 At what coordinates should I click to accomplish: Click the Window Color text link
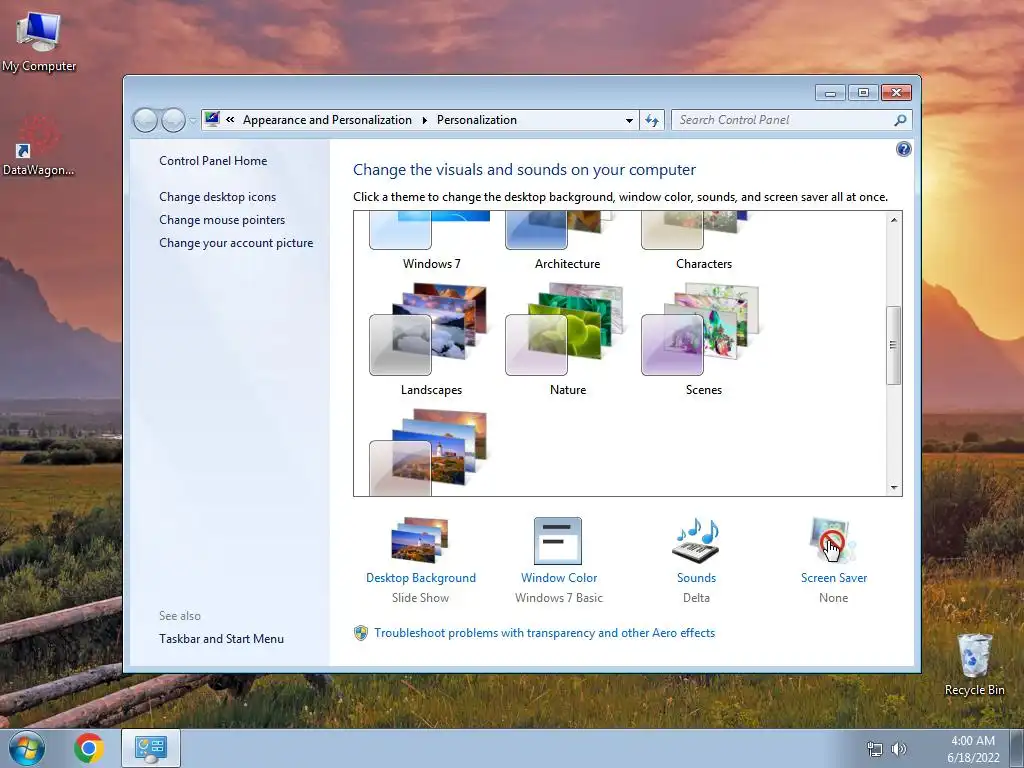click(x=559, y=578)
